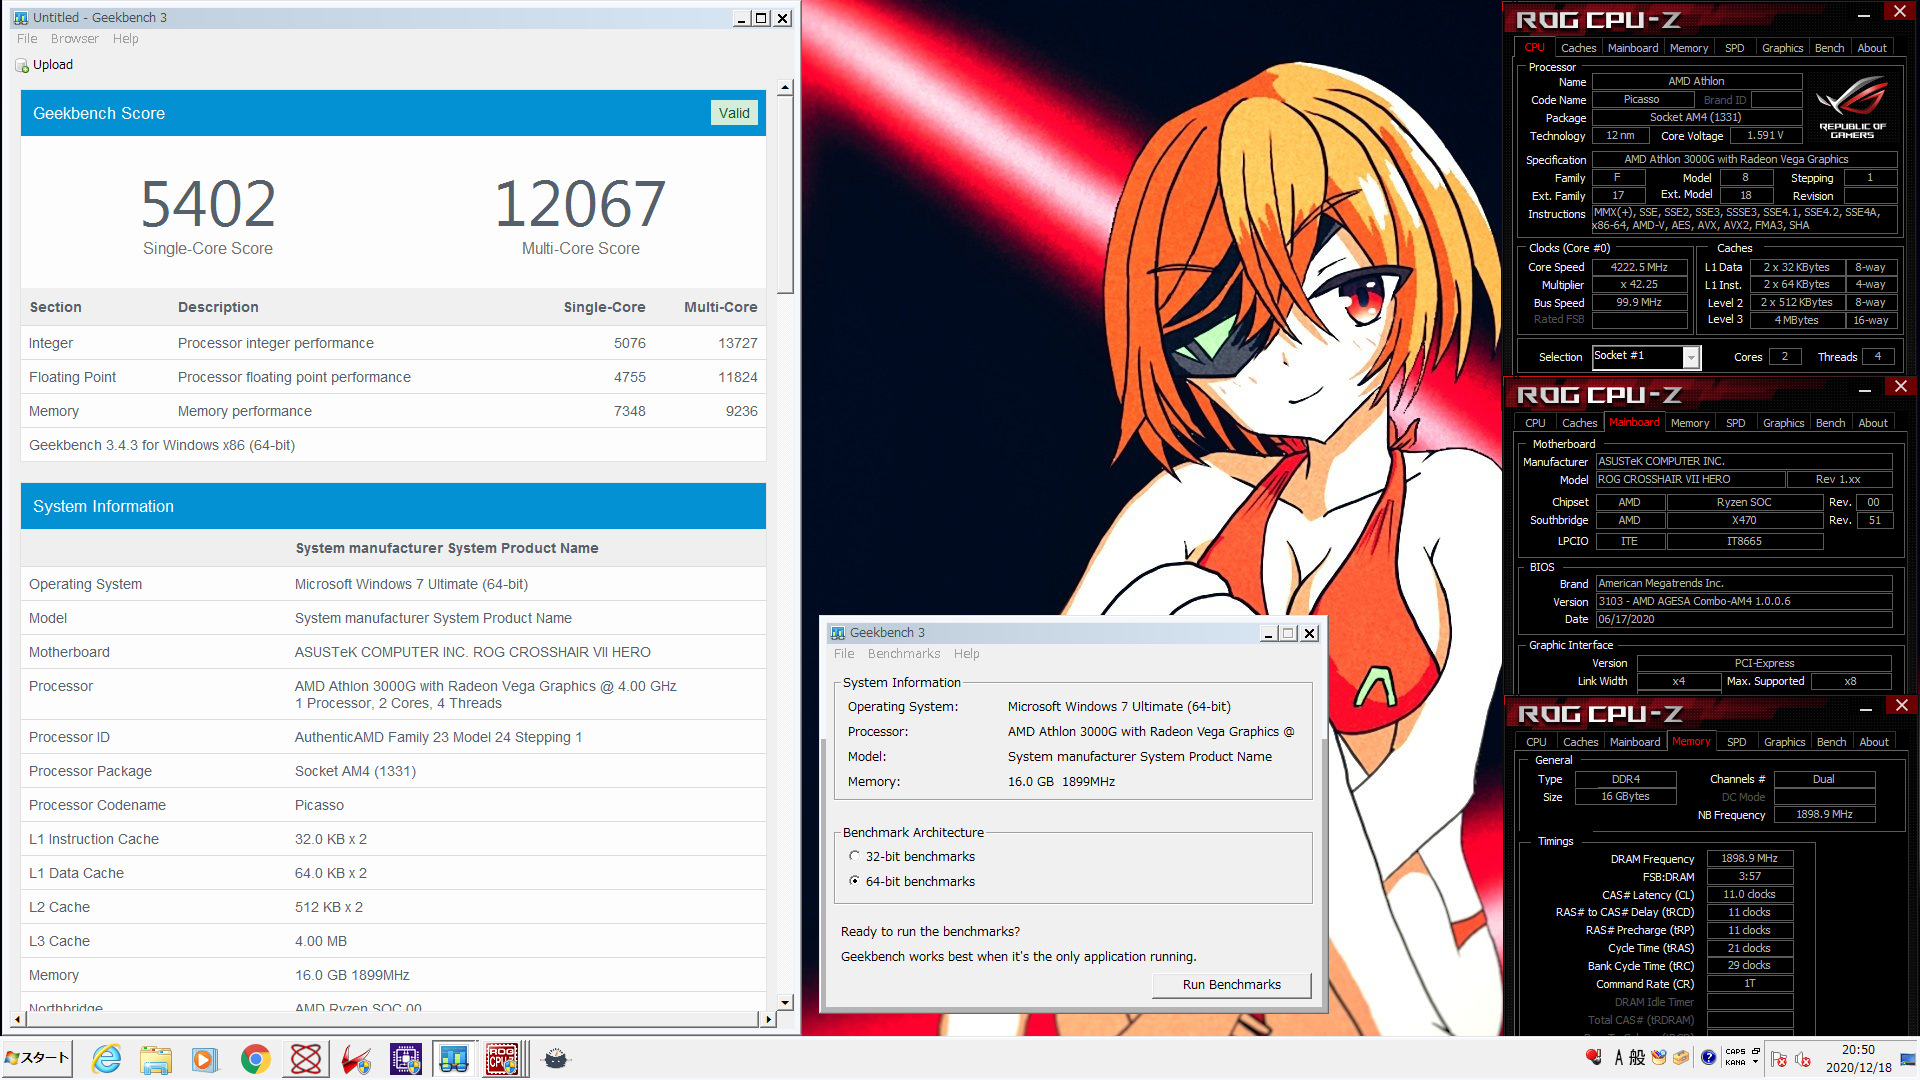Viewport: 1920px width, 1080px height.
Task: Click the Processor Codename row value Picasso
Action: point(319,805)
